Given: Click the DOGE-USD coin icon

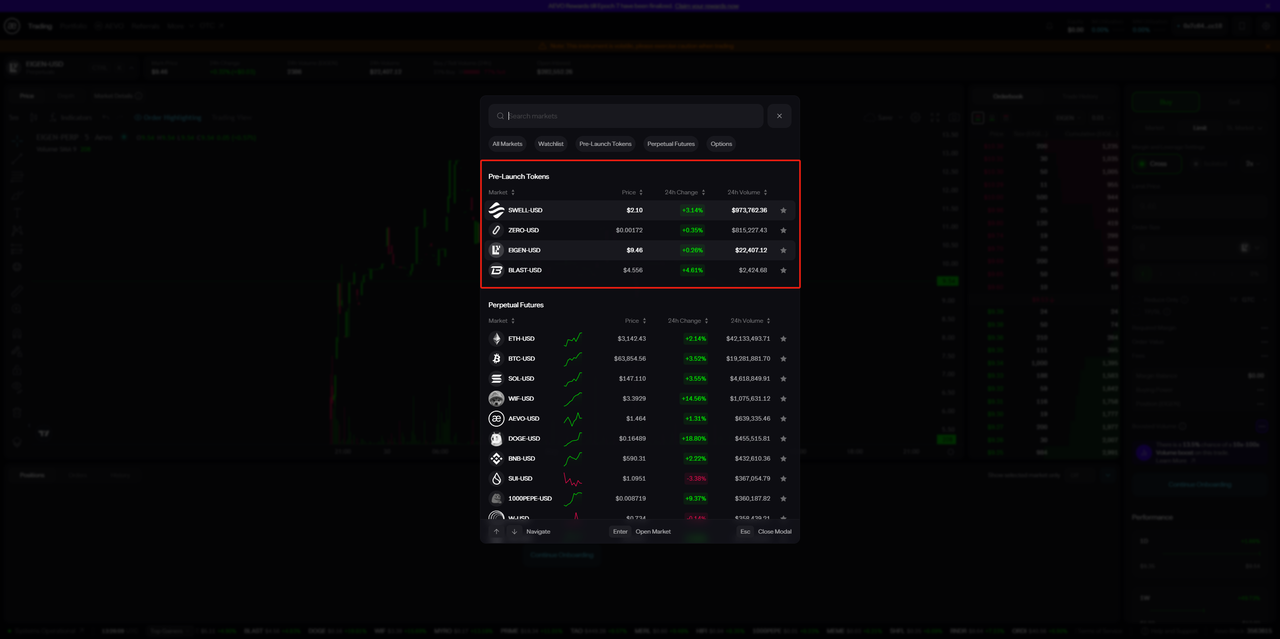Looking at the screenshot, I should (496, 439).
